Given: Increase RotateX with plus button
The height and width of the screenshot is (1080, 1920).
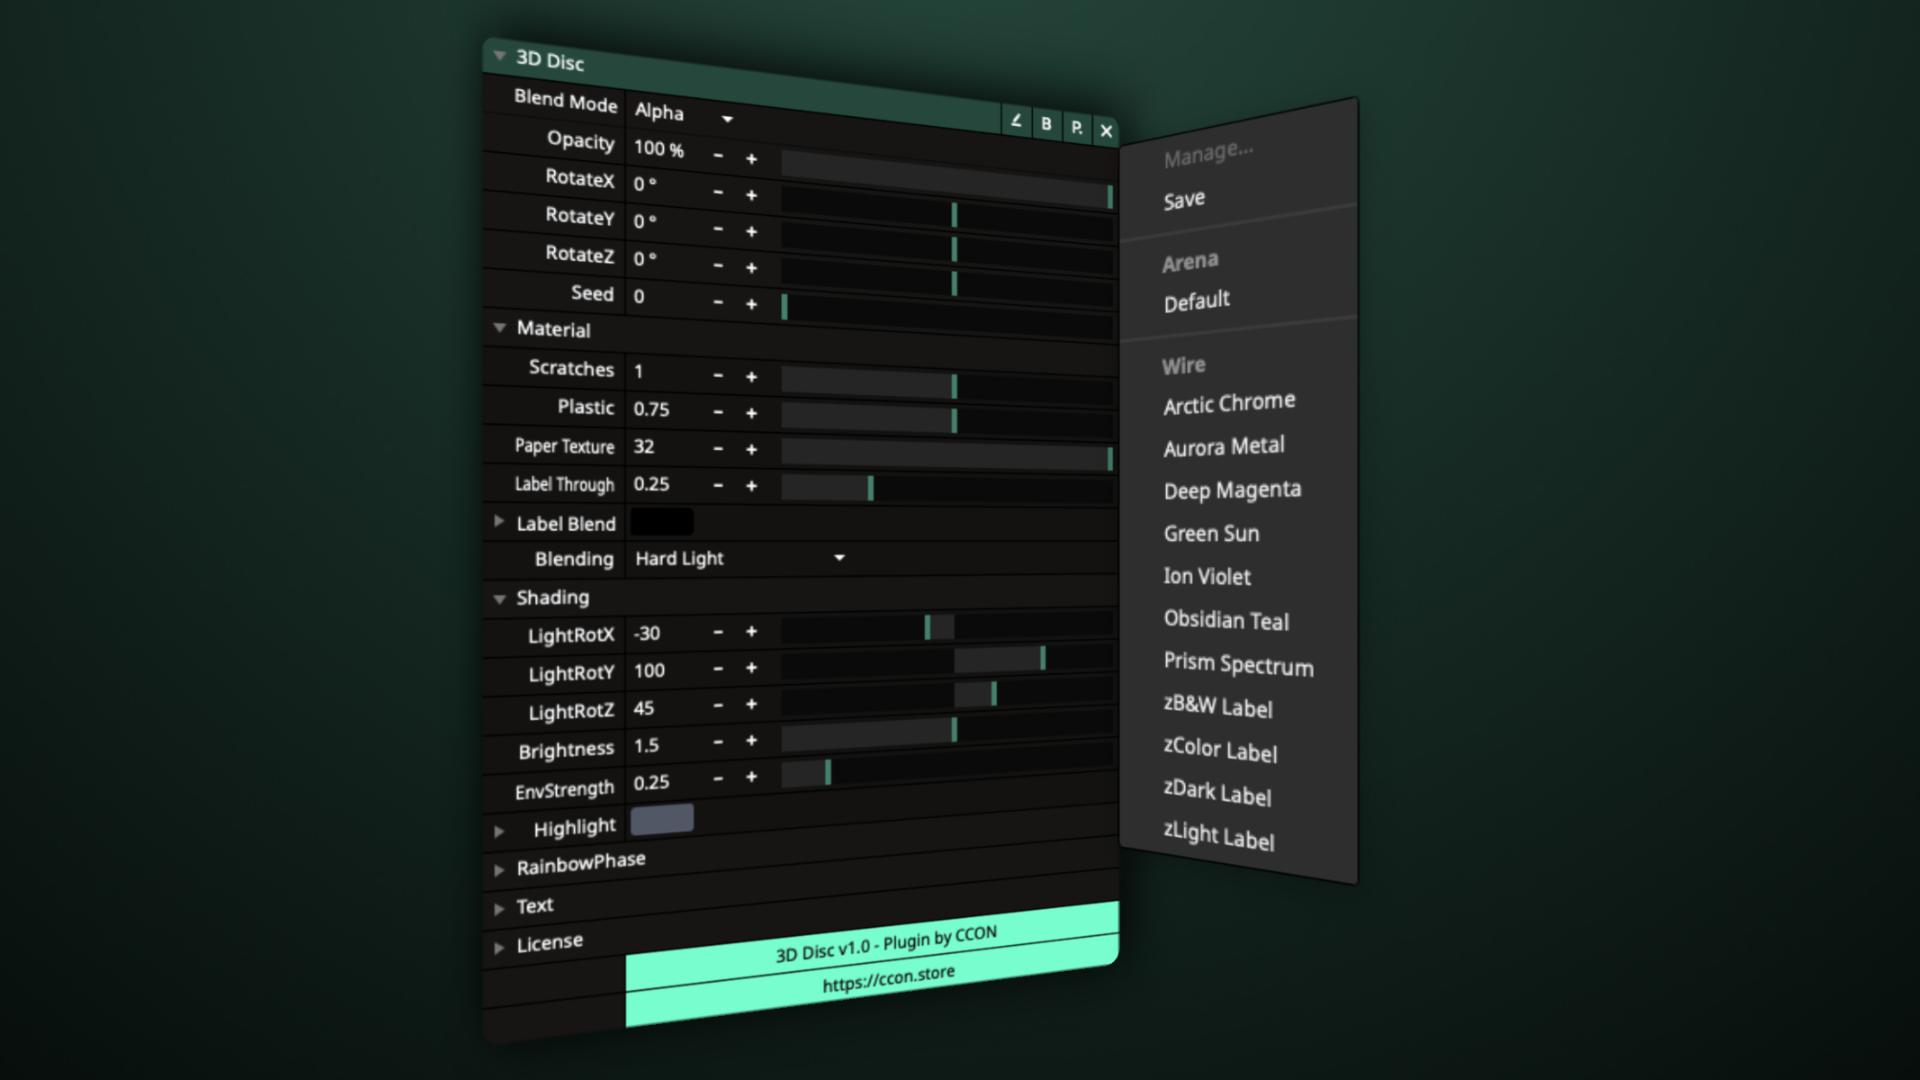Looking at the screenshot, I should (751, 195).
